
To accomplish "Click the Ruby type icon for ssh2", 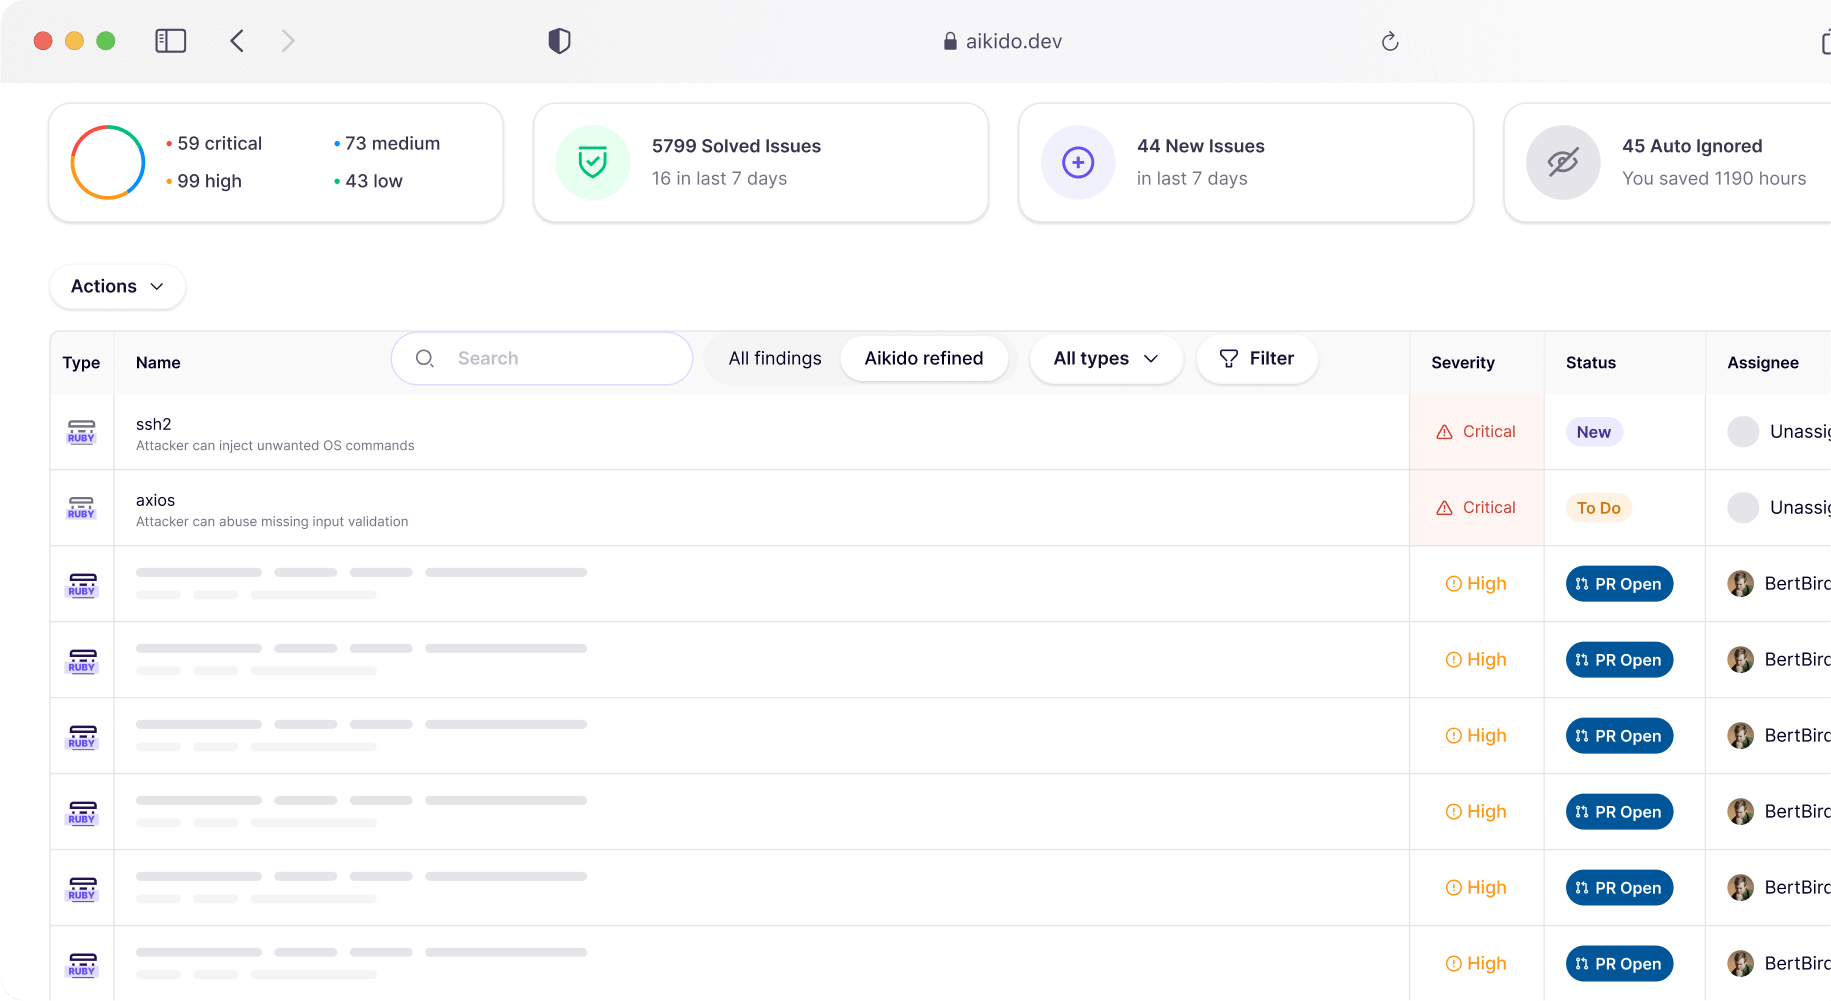I will pos(82,432).
